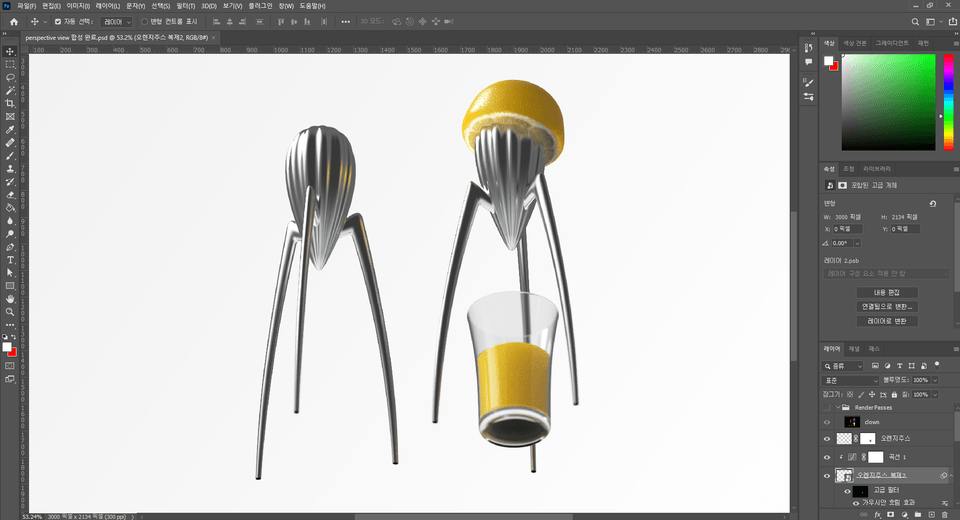The height and width of the screenshot is (520, 960).
Task: Toggle the 자동 선택 checkbox
Action: [x=57, y=21]
